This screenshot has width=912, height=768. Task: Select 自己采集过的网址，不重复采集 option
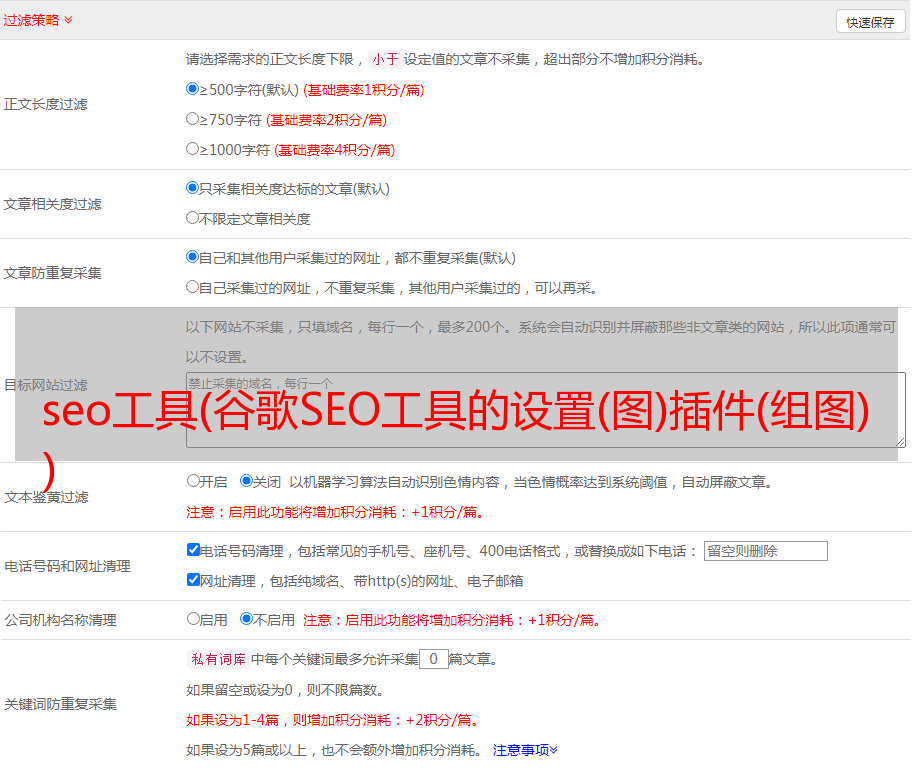[192, 286]
